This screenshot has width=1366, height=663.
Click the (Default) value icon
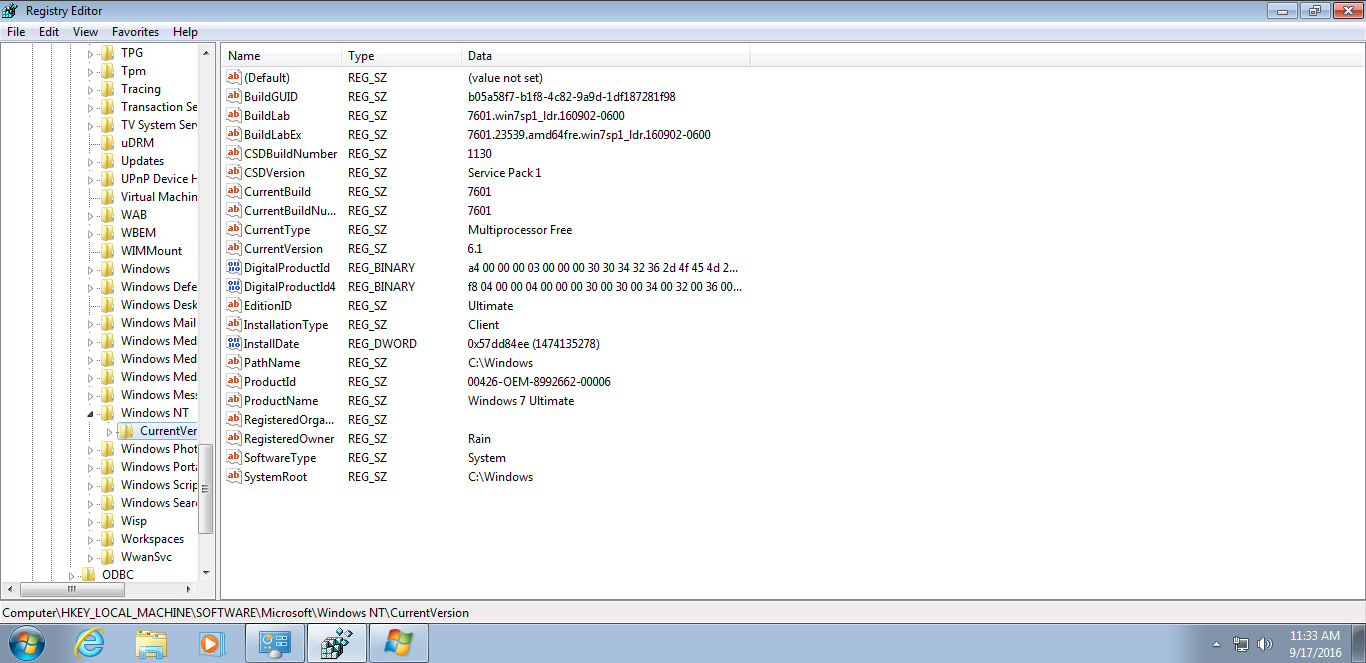pos(235,78)
